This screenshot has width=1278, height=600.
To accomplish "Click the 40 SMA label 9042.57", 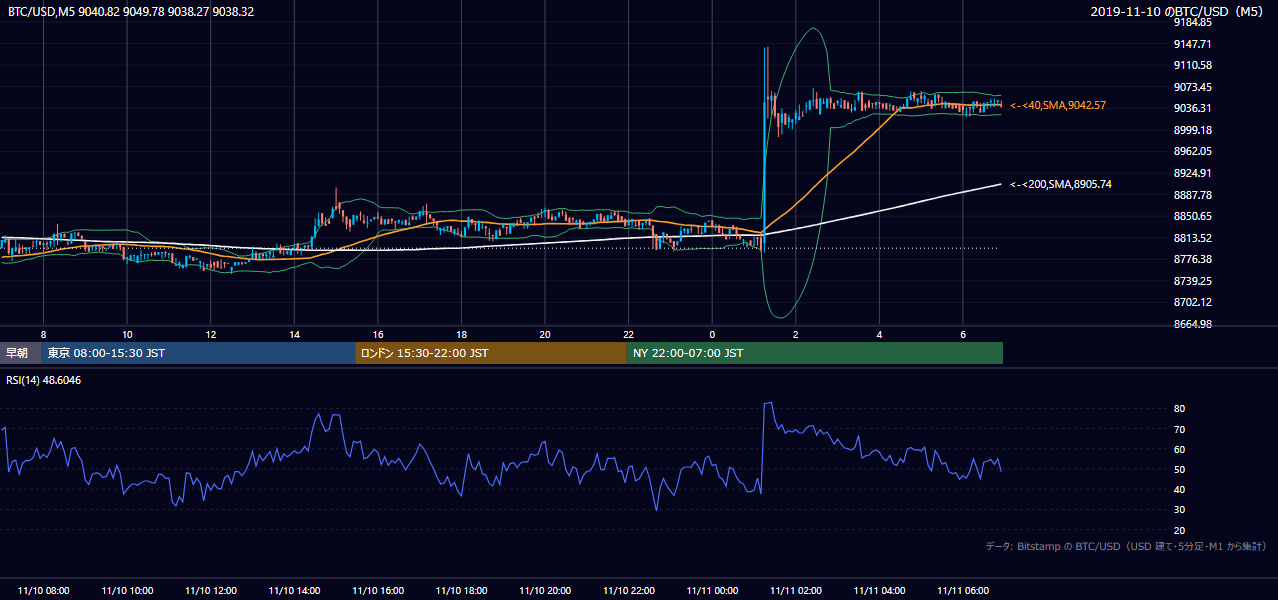I will click(1058, 105).
